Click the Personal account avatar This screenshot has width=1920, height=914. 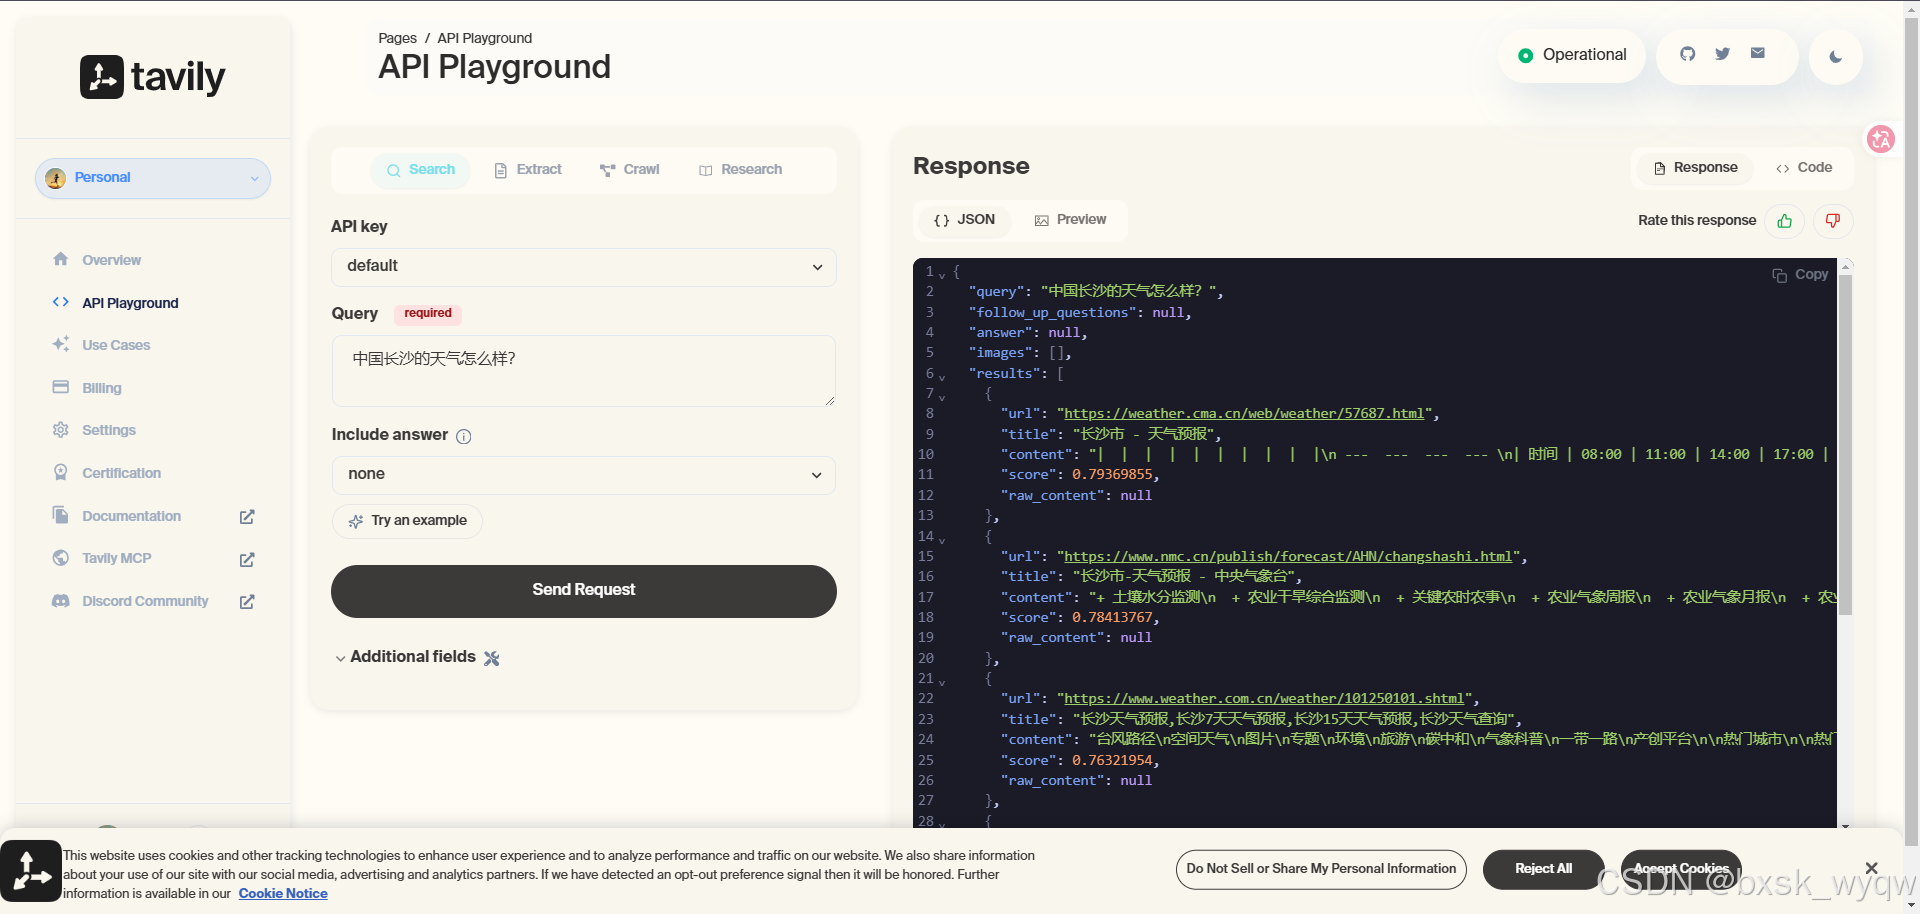(x=56, y=178)
